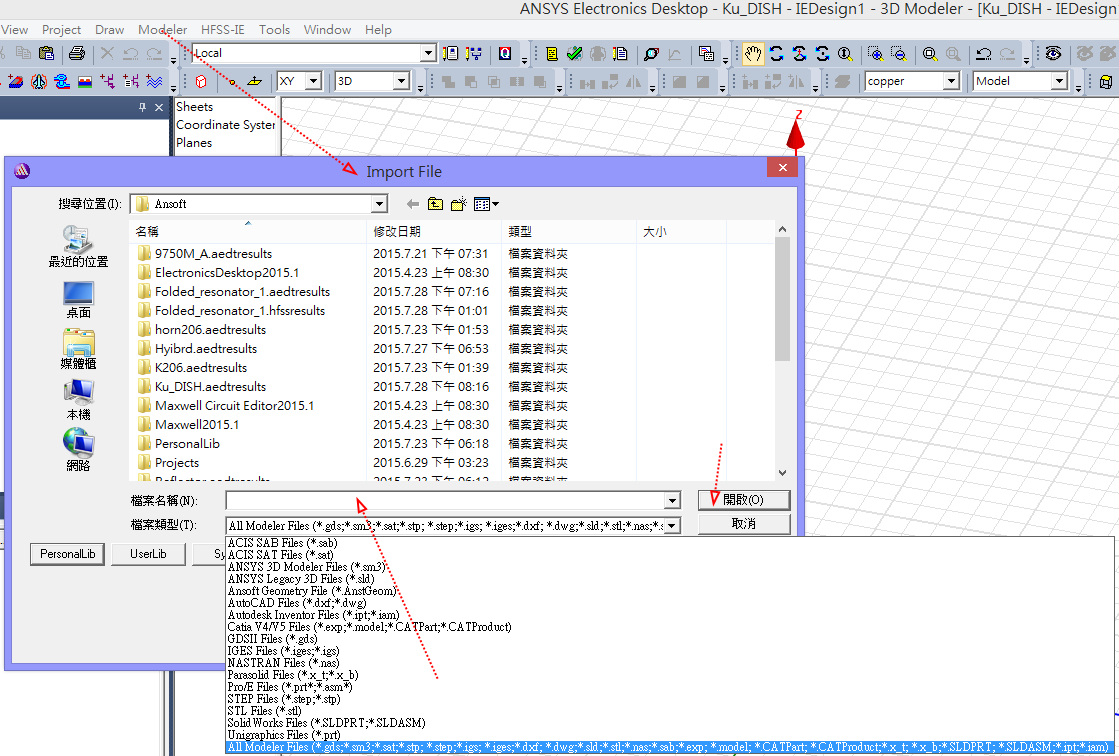Sort by modified date column header
The height and width of the screenshot is (756, 1119).
tap(435, 231)
